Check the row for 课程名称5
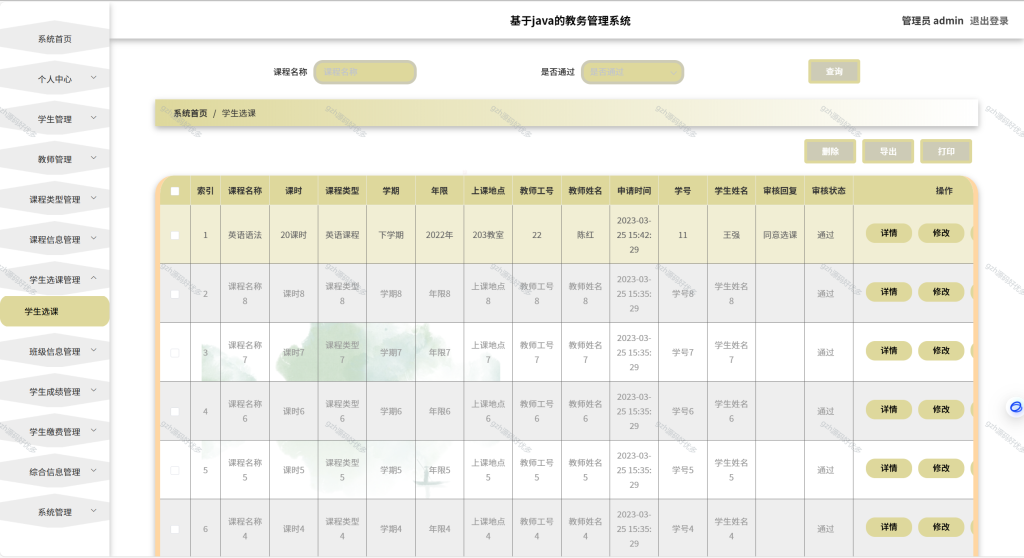This screenshot has width=1024, height=558. click(175, 470)
